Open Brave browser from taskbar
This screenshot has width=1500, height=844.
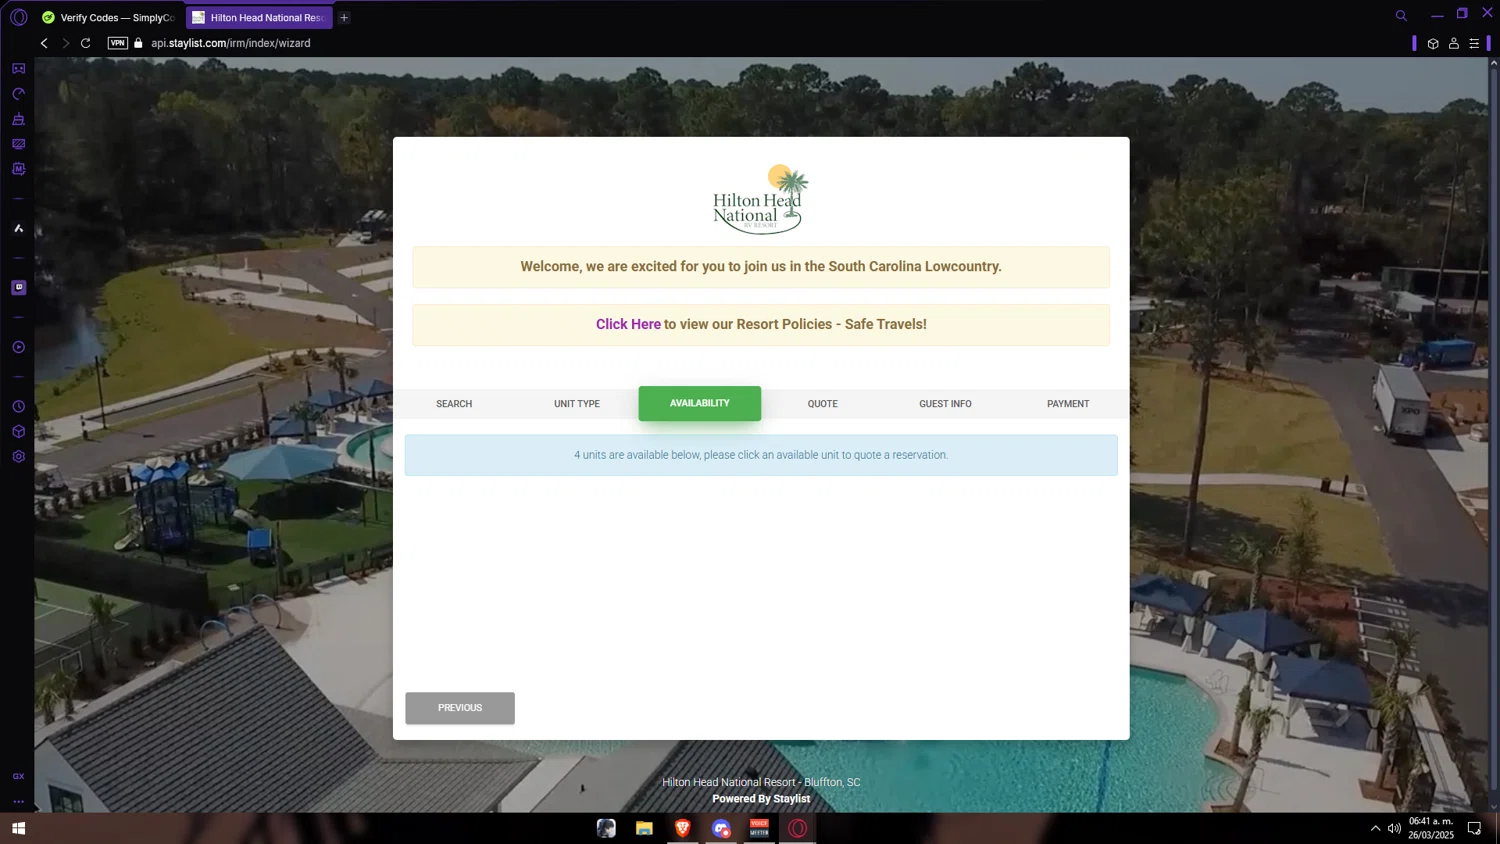[x=683, y=828]
